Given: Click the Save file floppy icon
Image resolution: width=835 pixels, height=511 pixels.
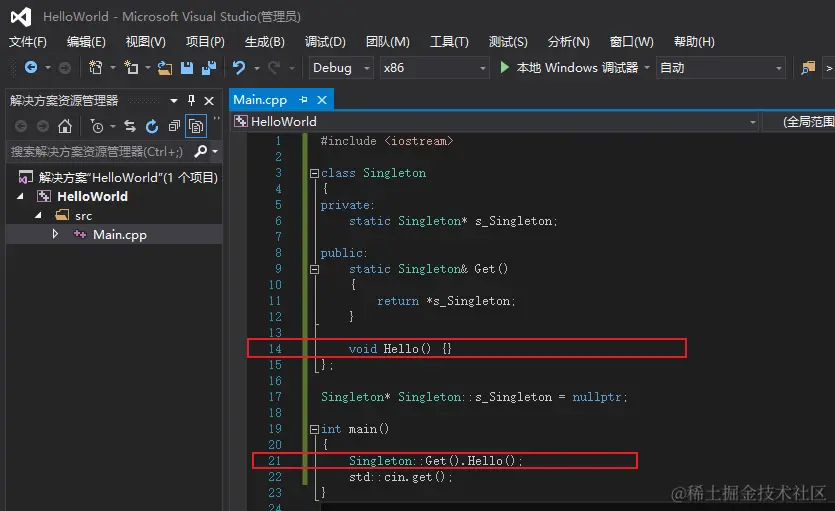Looking at the screenshot, I should coord(187,68).
